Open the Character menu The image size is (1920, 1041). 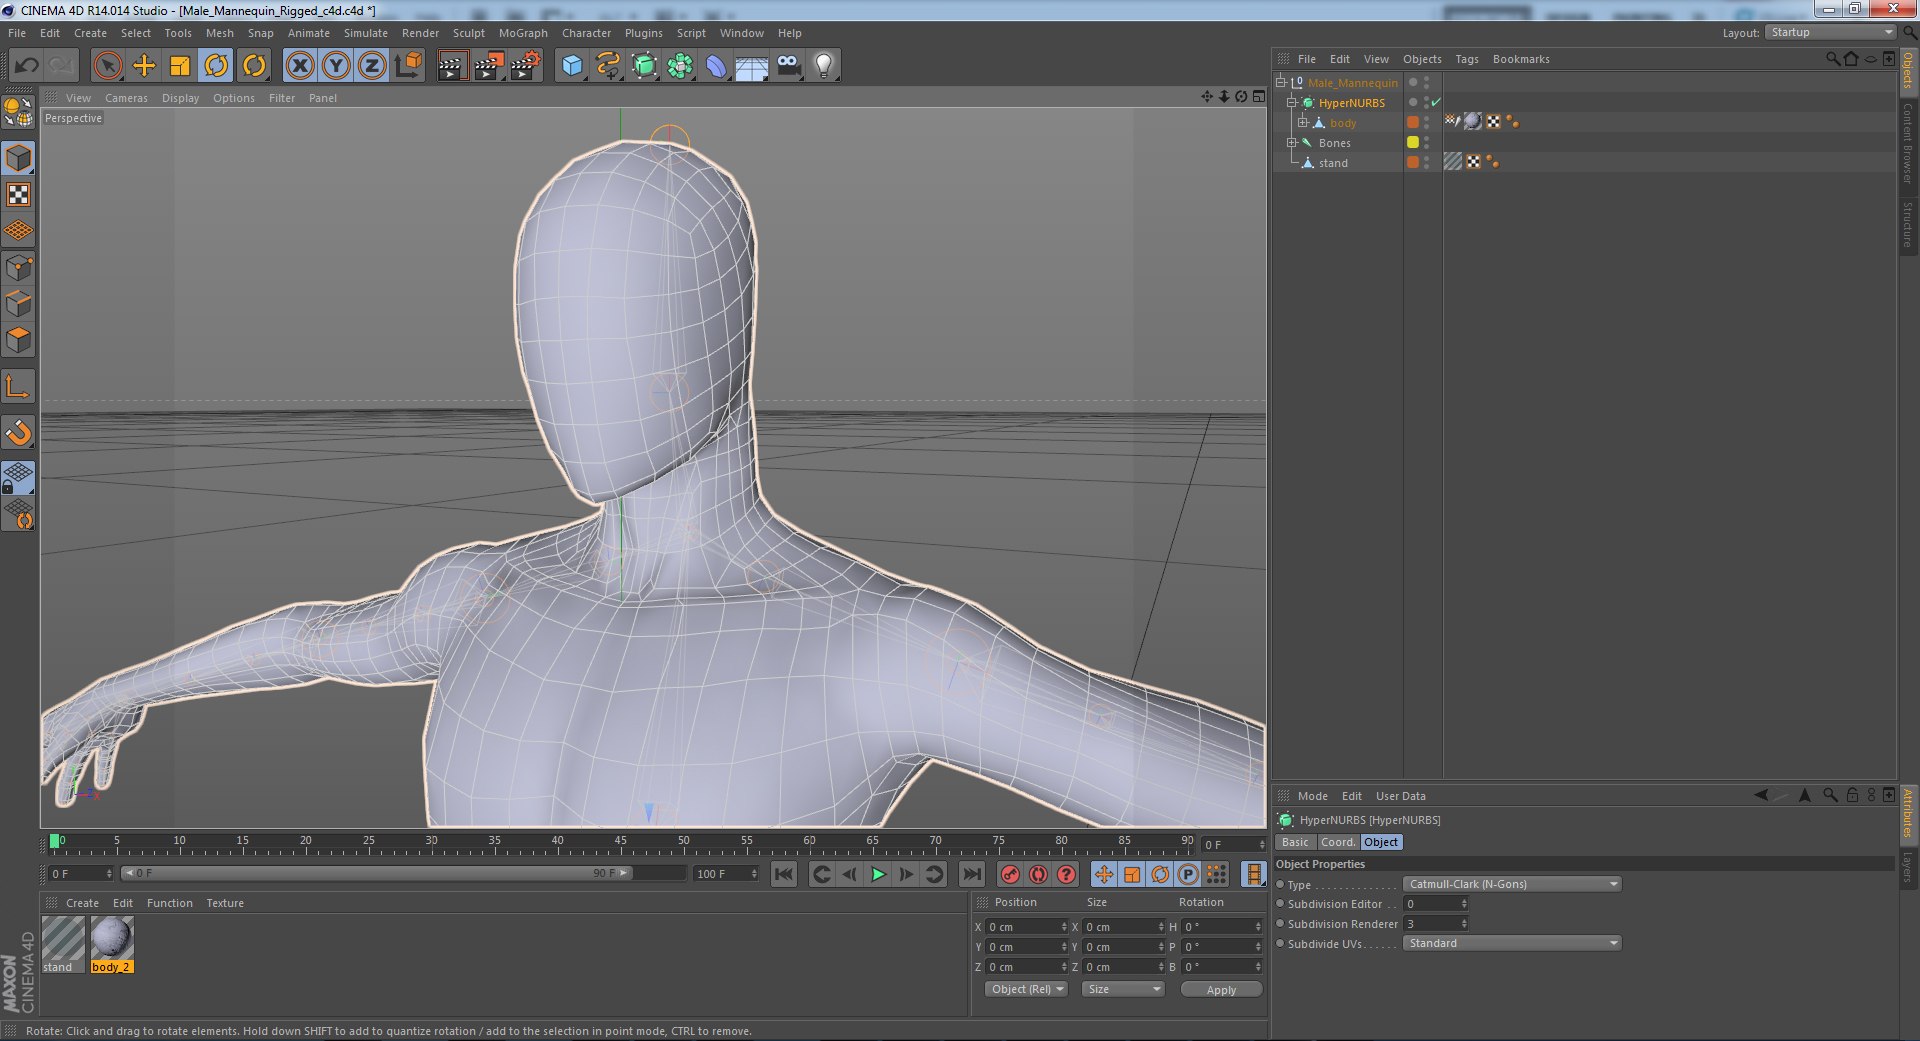pyautogui.click(x=586, y=33)
